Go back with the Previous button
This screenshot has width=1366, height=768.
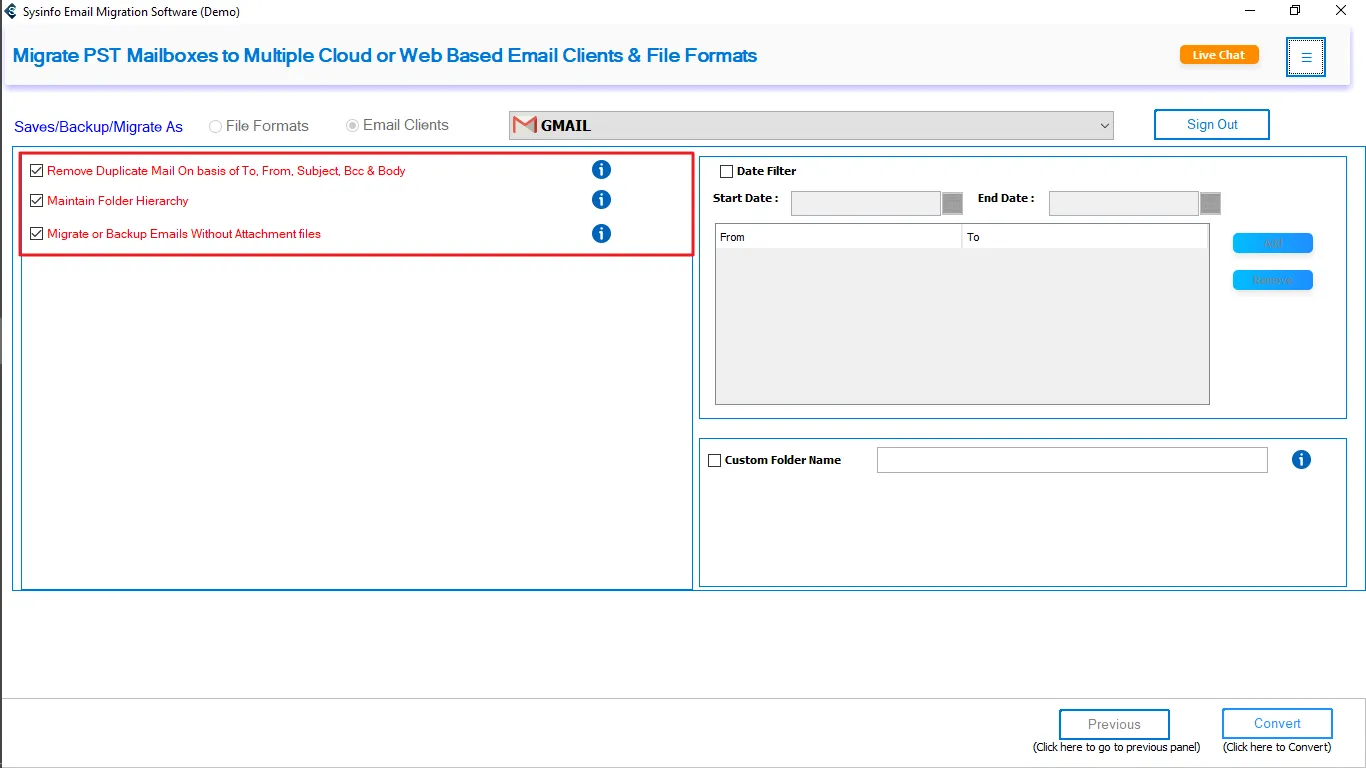click(x=1114, y=724)
